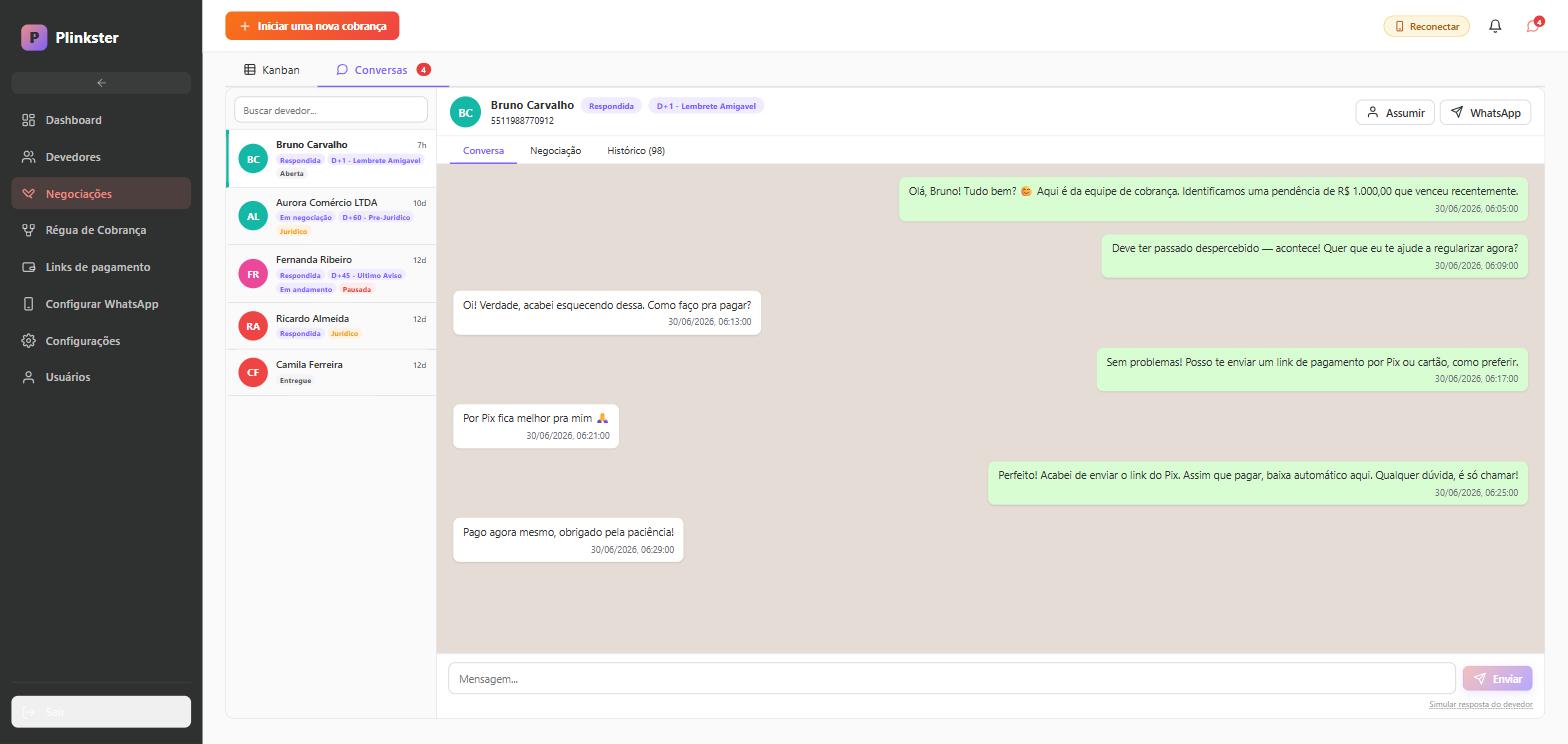The width and height of the screenshot is (1568, 744).
Task: Click D+1 - Lembrete Amigável header tag
Action: click(x=706, y=105)
